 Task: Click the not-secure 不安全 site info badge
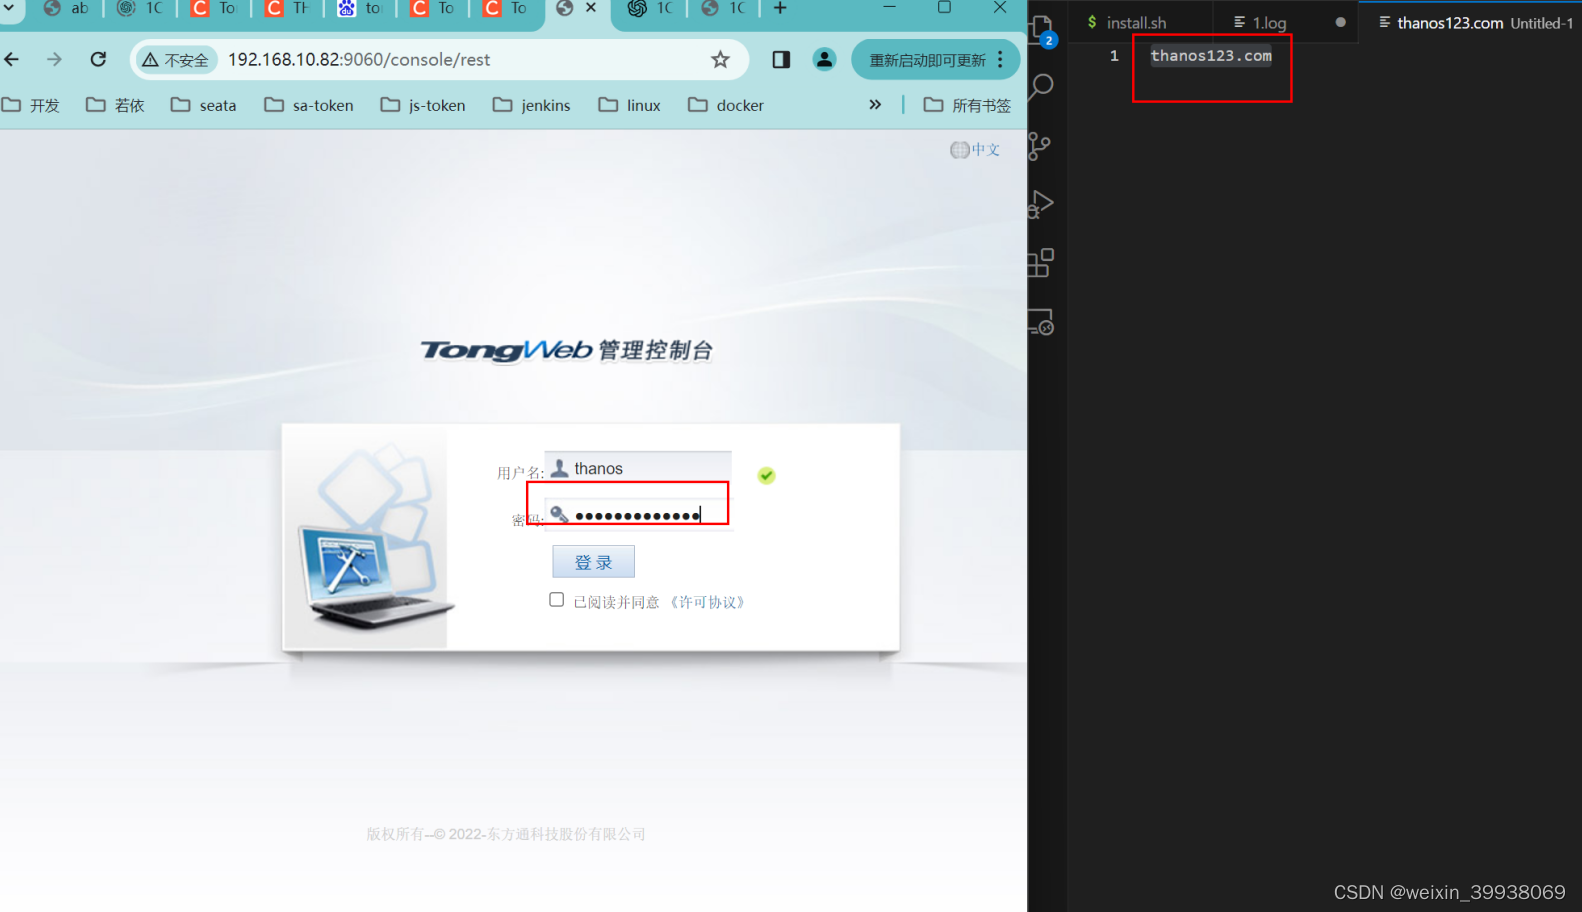pos(176,60)
